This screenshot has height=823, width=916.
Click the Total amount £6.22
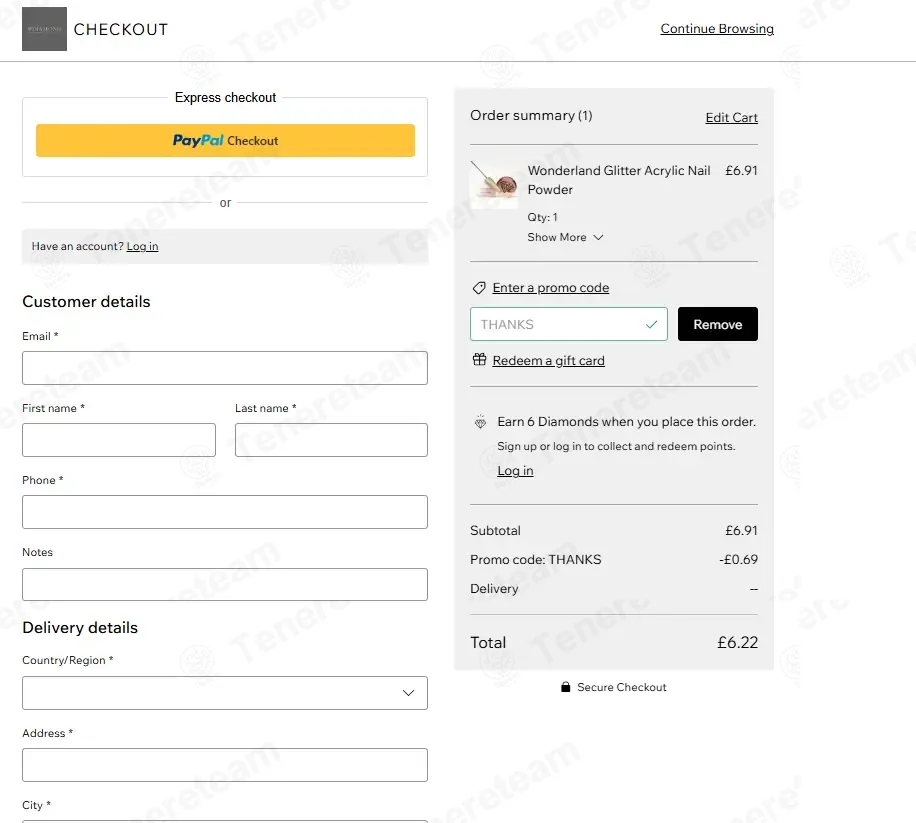pyautogui.click(x=737, y=643)
